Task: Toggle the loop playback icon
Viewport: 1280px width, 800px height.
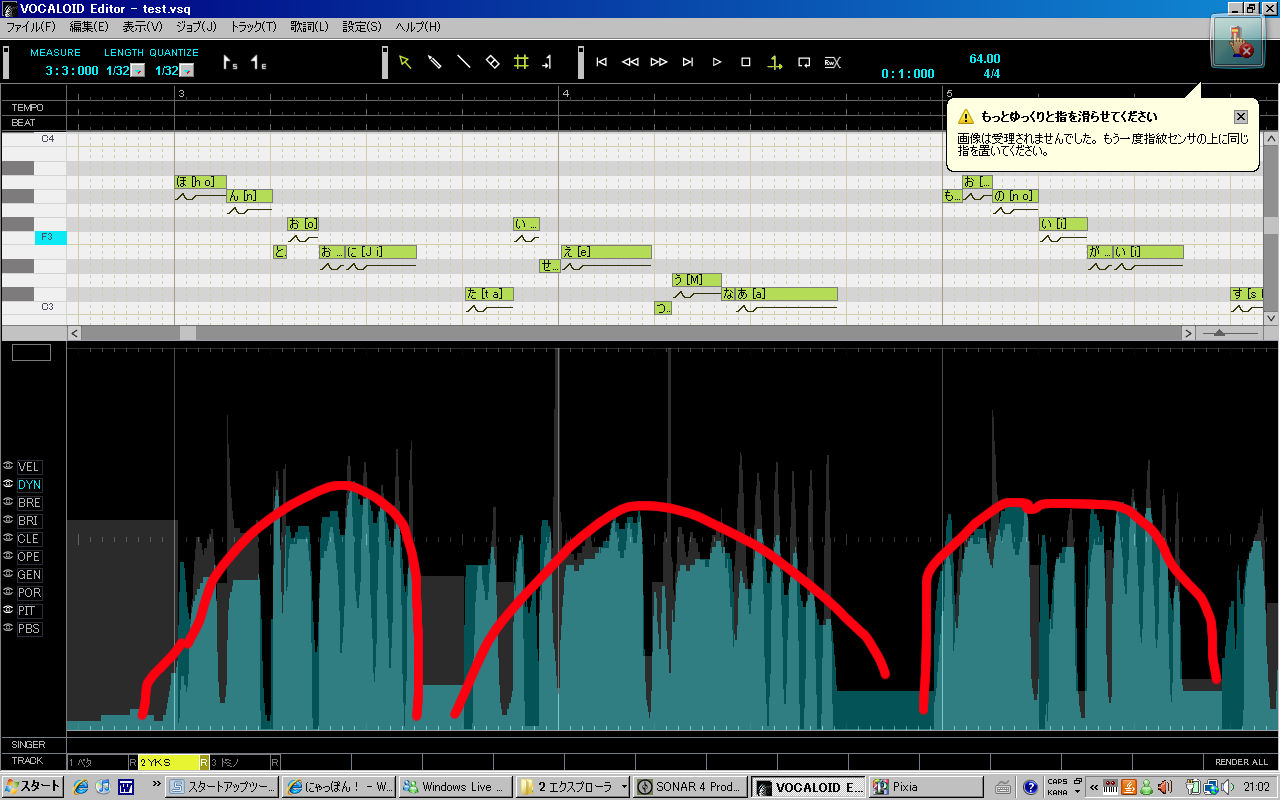Action: [x=804, y=62]
